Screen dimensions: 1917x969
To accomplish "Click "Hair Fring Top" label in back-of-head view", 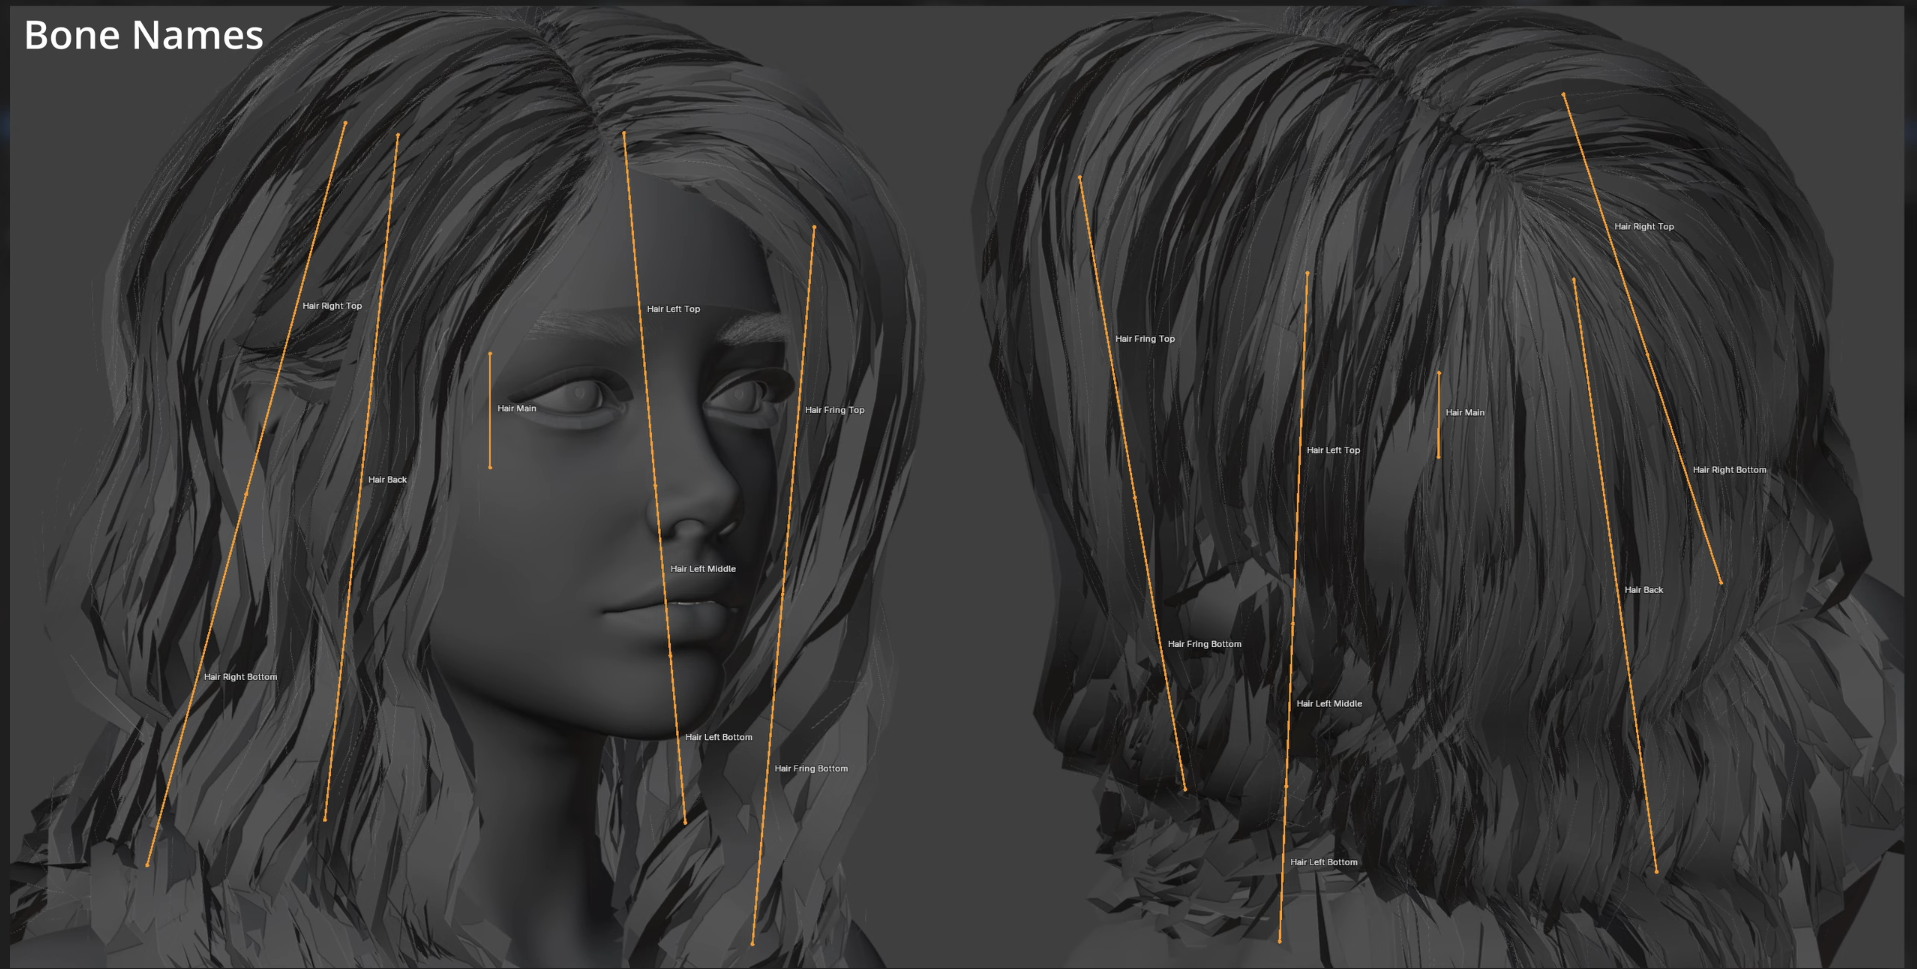I will [1145, 339].
